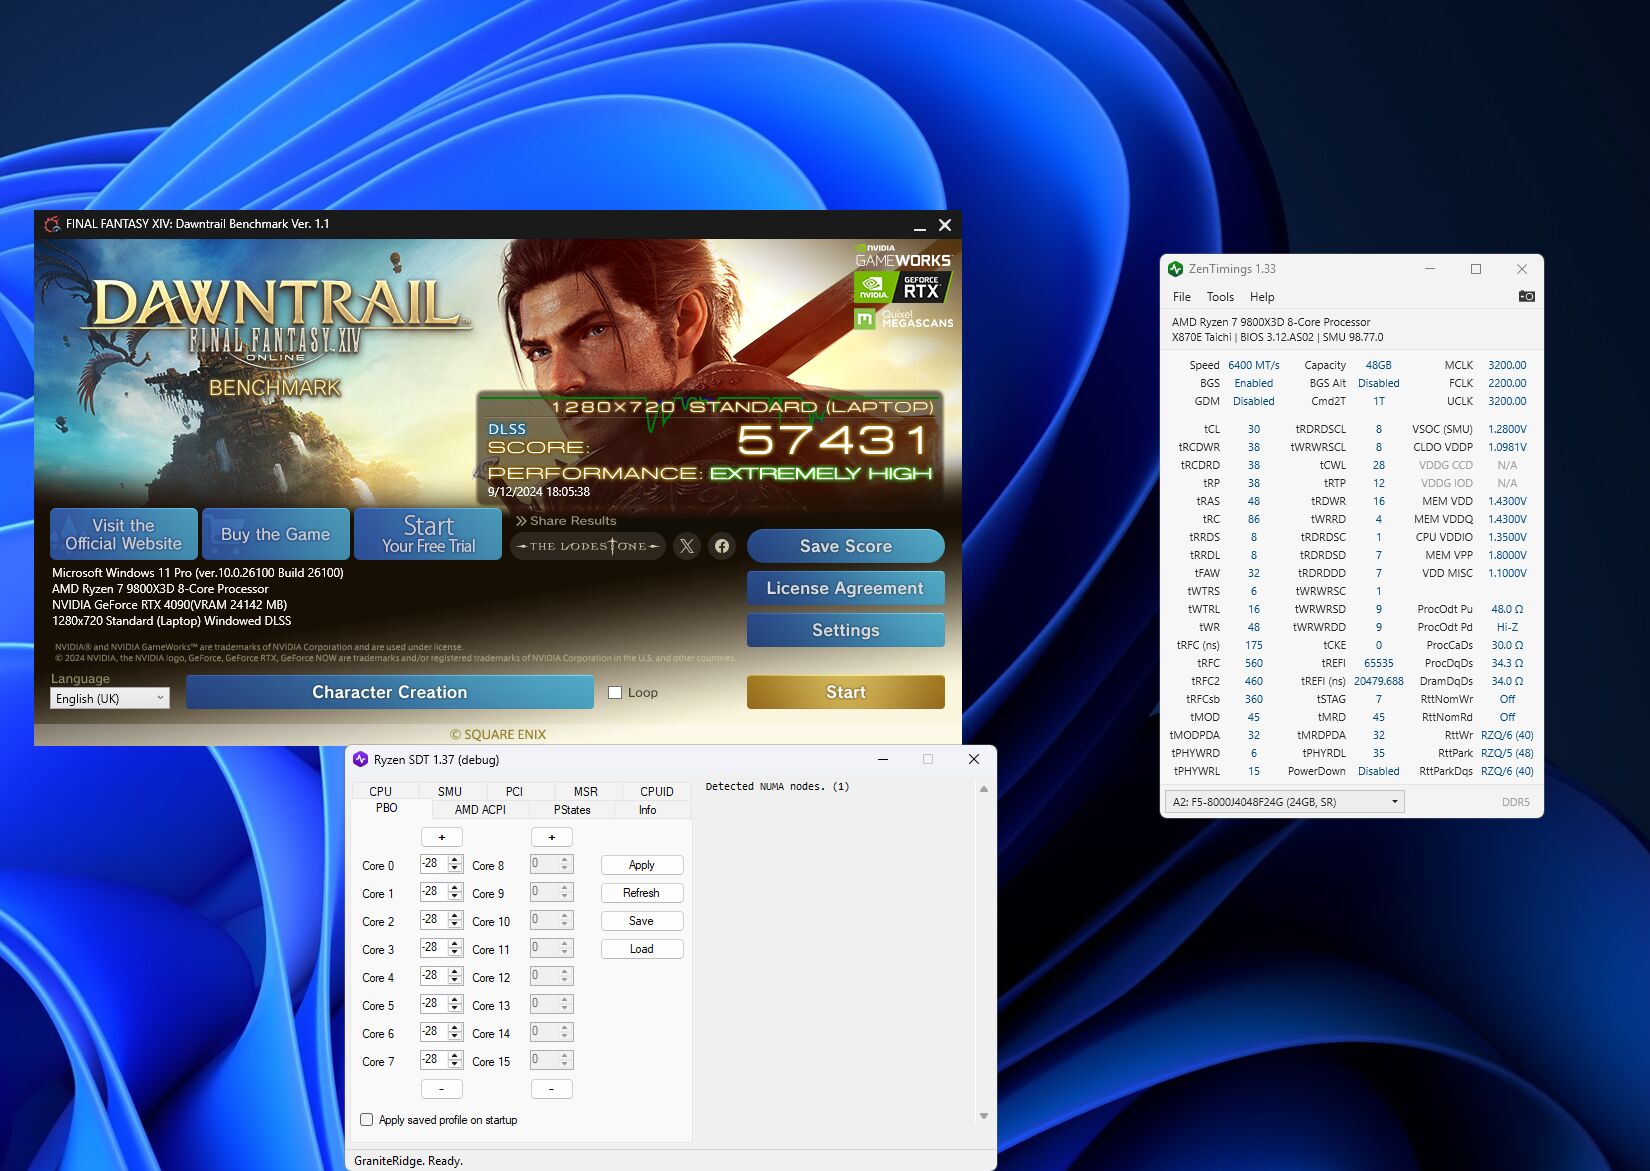Click Buy the Game button
The width and height of the screenshot is (1650, 1171).
point(276,534)
